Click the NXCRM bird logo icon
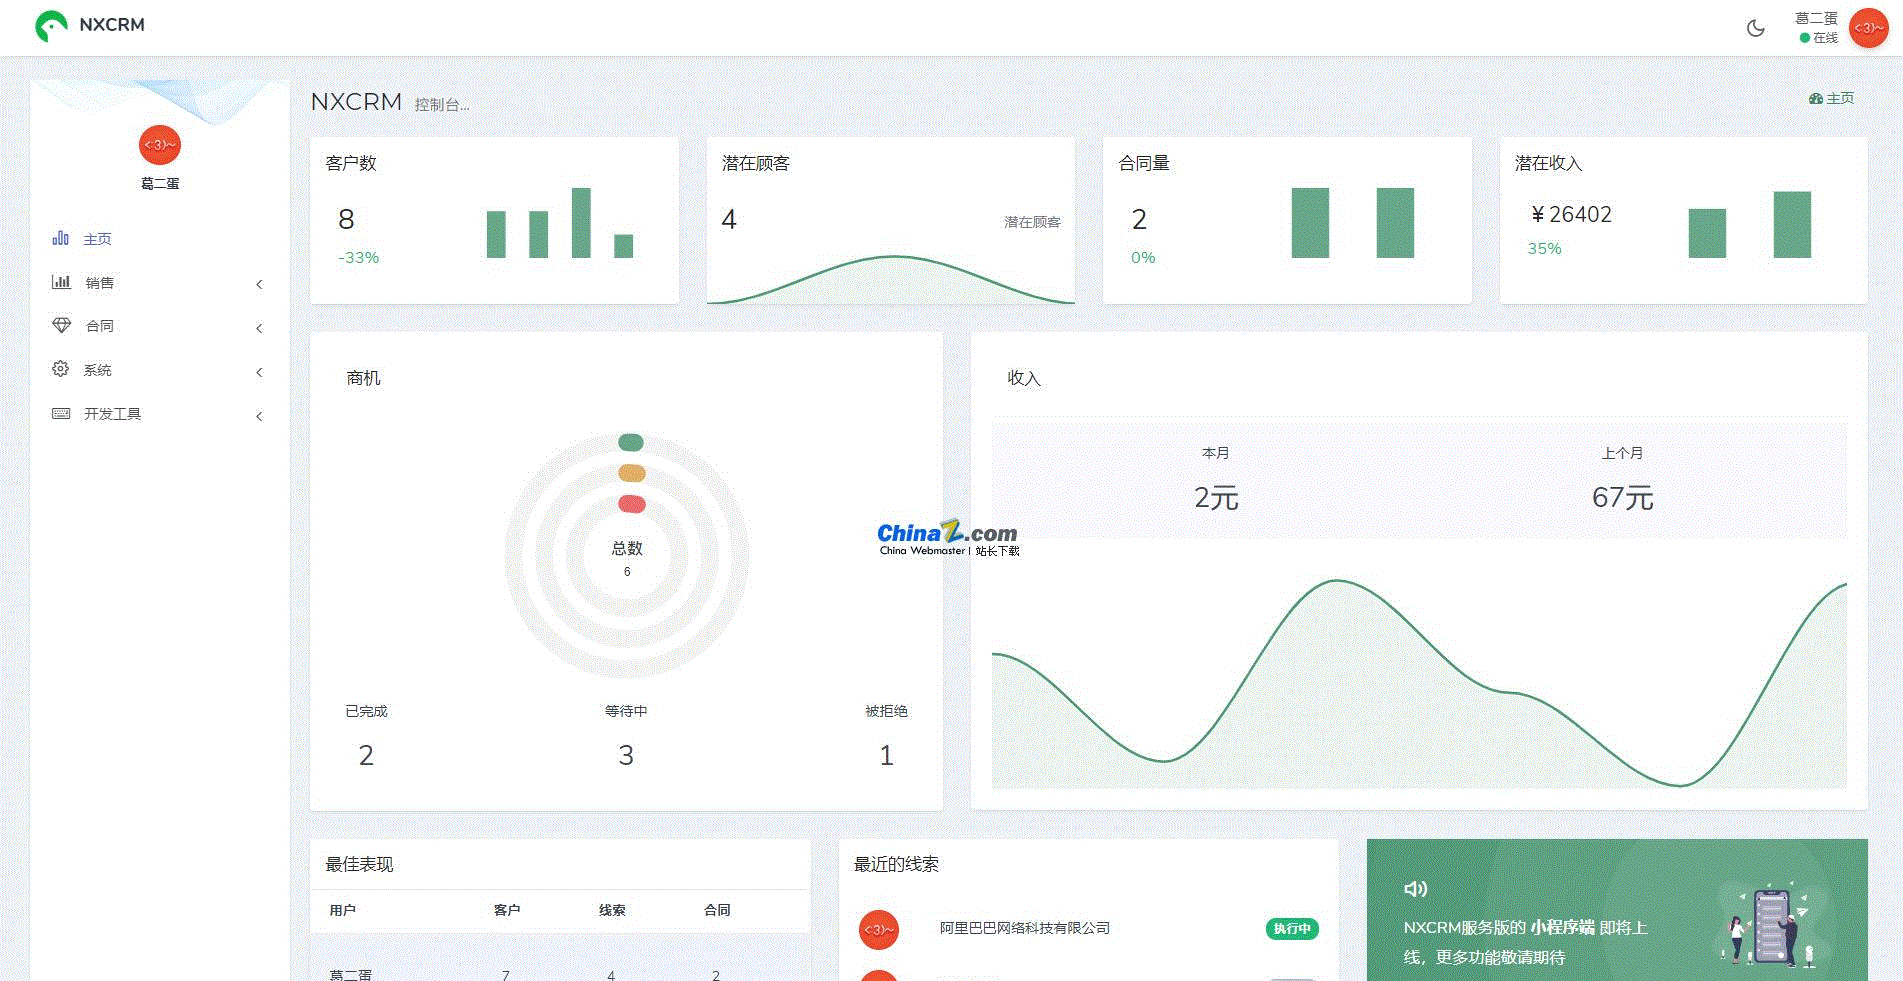 coord(51,26)
